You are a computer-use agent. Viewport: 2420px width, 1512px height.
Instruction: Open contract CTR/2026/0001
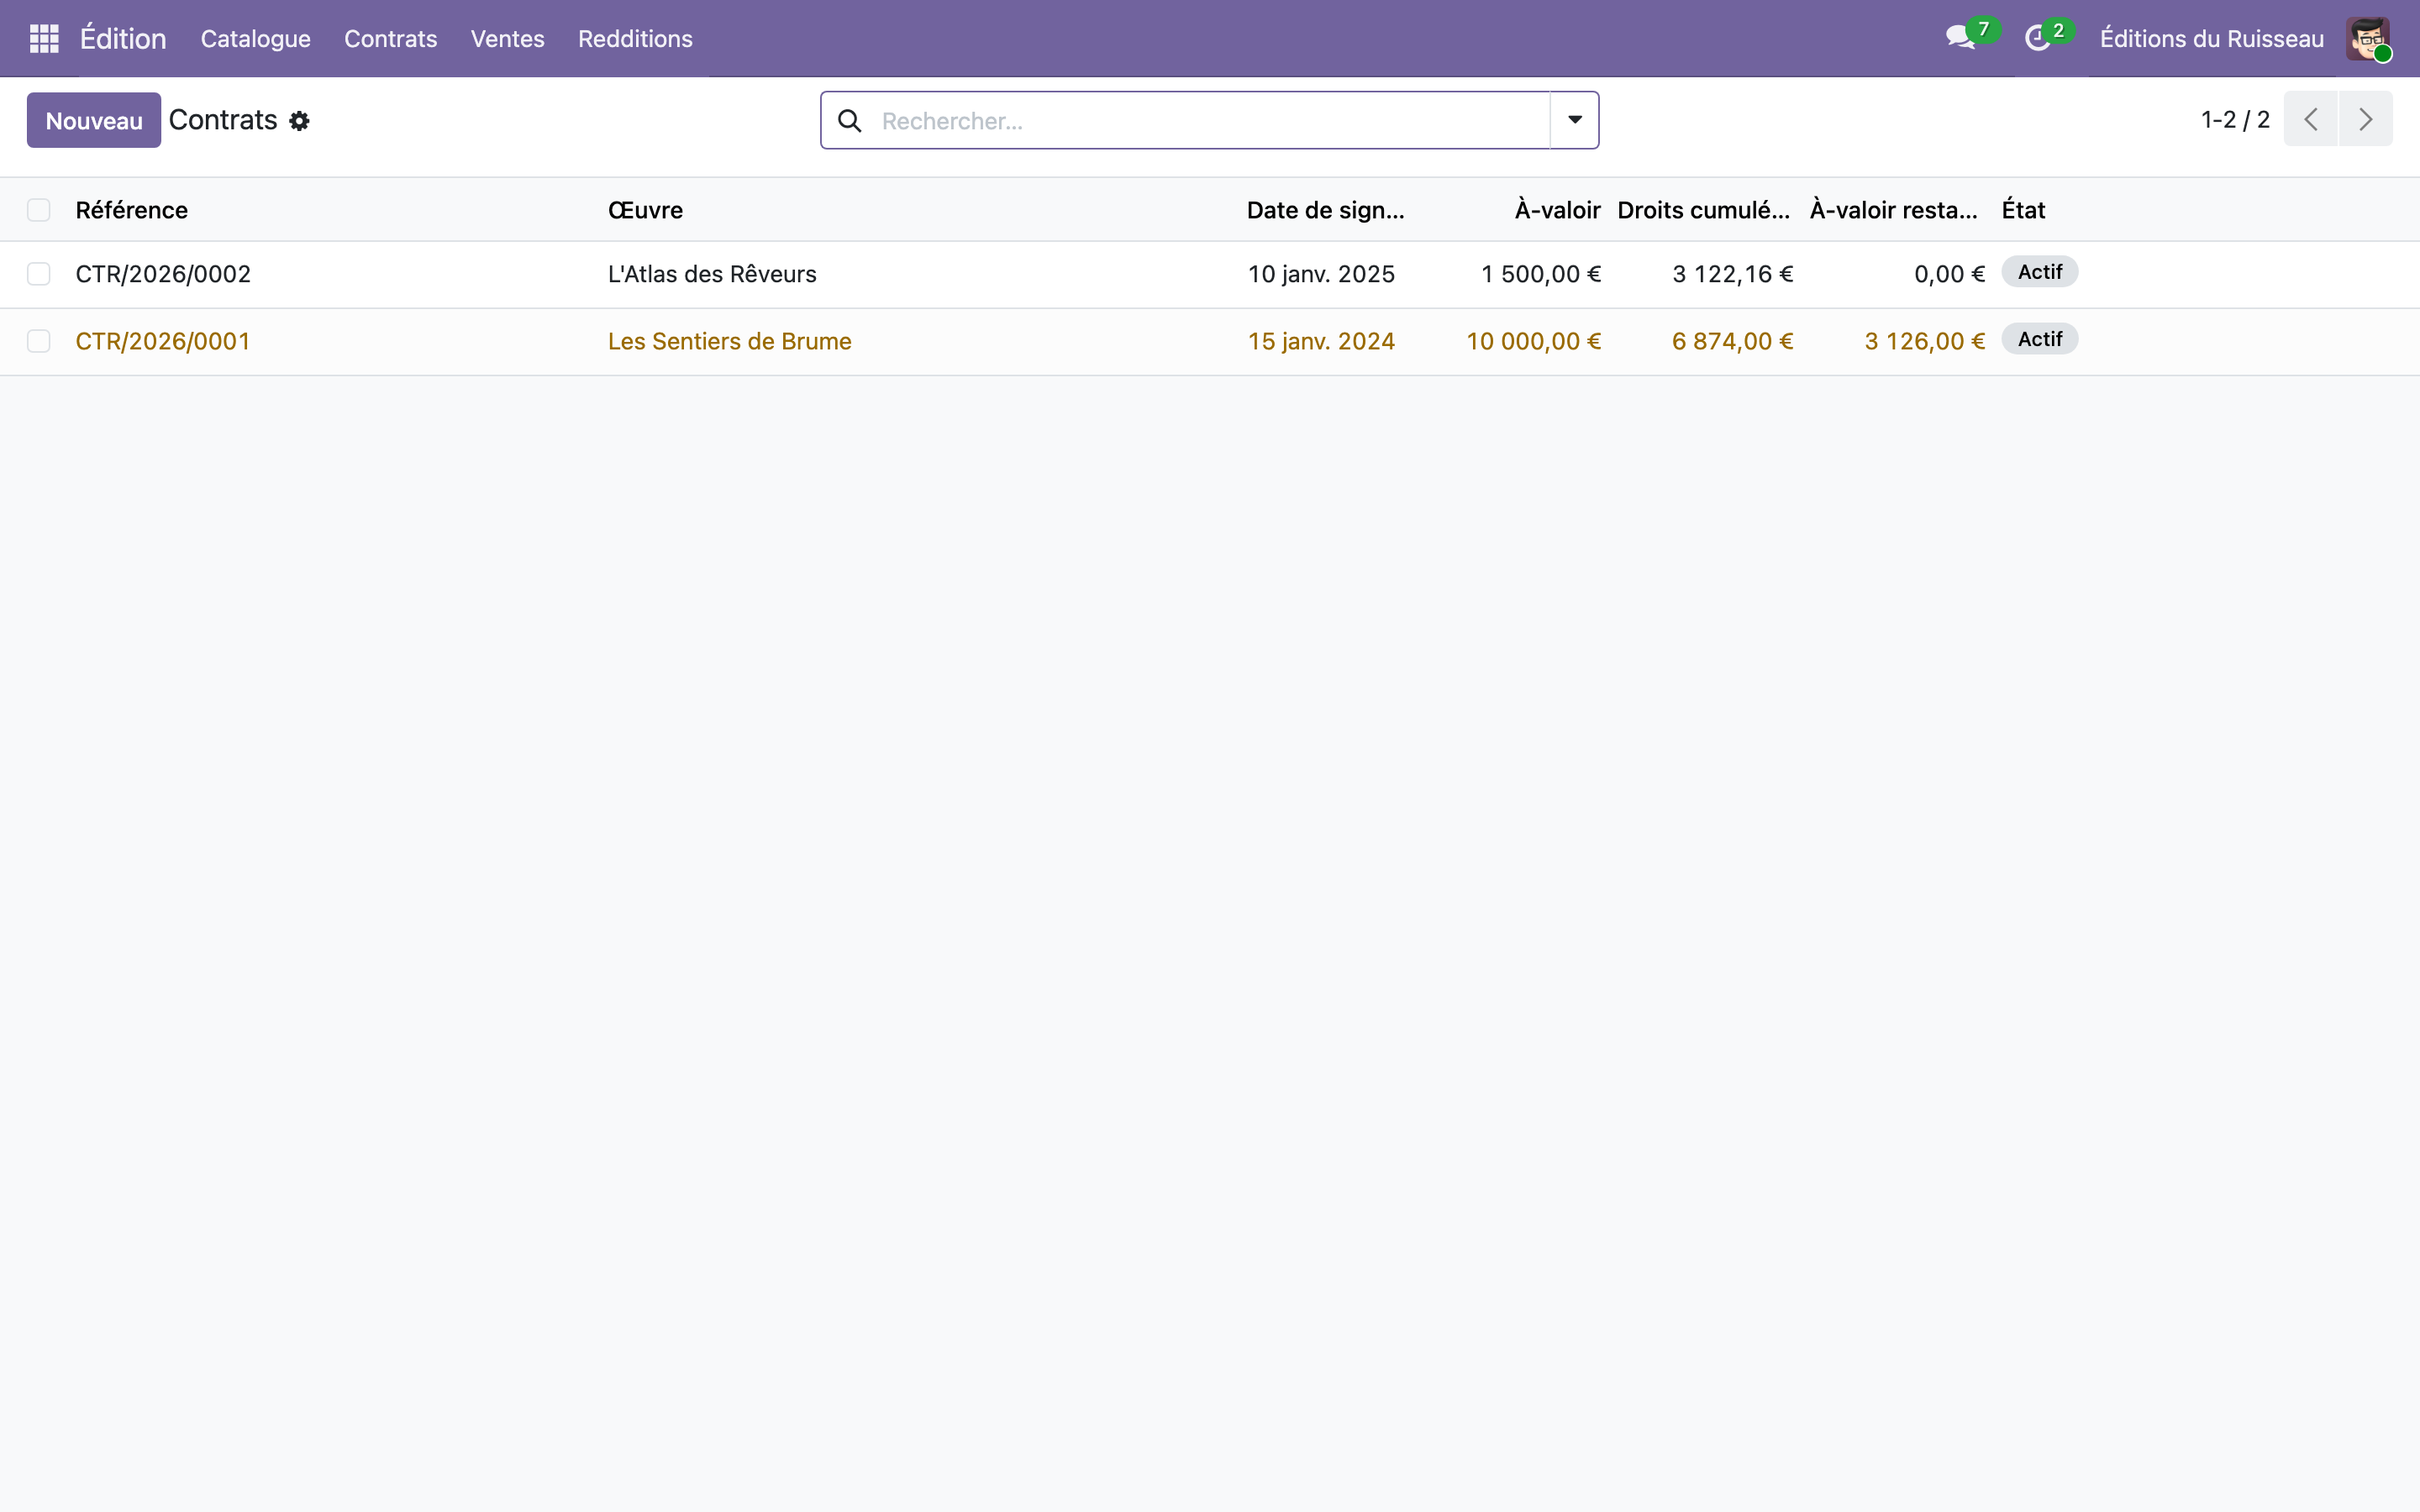(x=163, y=341)
